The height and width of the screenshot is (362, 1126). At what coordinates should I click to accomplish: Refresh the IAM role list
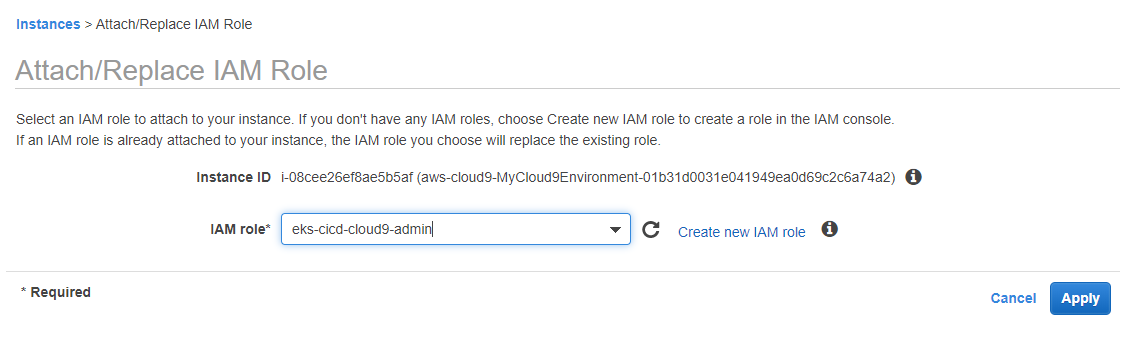(x=651, y=230)
